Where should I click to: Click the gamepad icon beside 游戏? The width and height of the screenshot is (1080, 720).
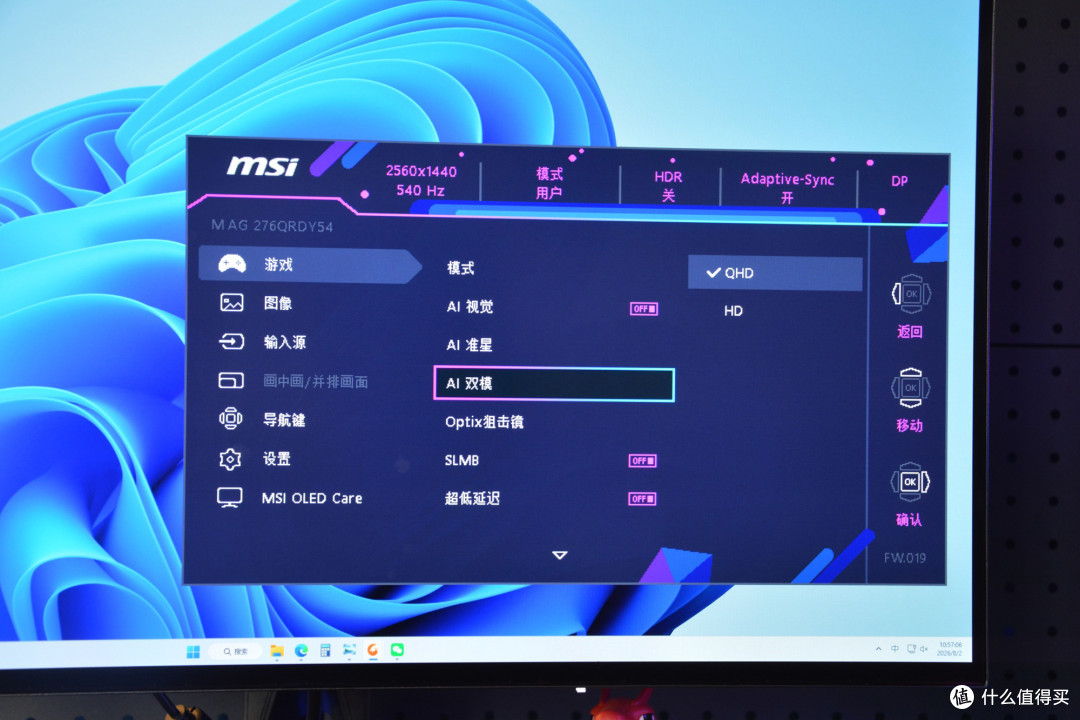(232, 264)
